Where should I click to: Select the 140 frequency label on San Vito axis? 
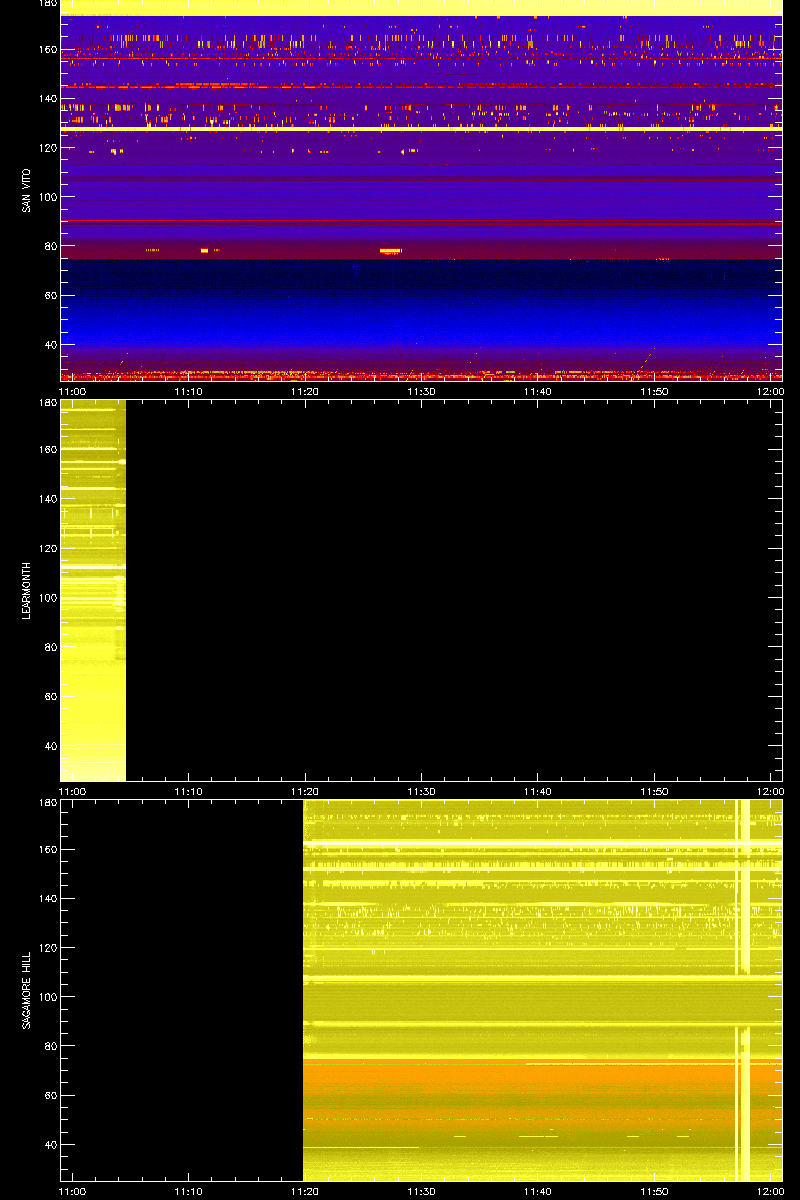coord(46,98)
